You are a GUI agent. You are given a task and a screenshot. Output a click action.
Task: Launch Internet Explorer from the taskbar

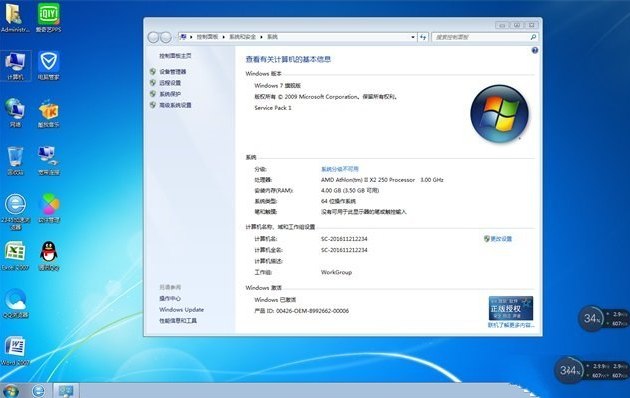[39, 391]
